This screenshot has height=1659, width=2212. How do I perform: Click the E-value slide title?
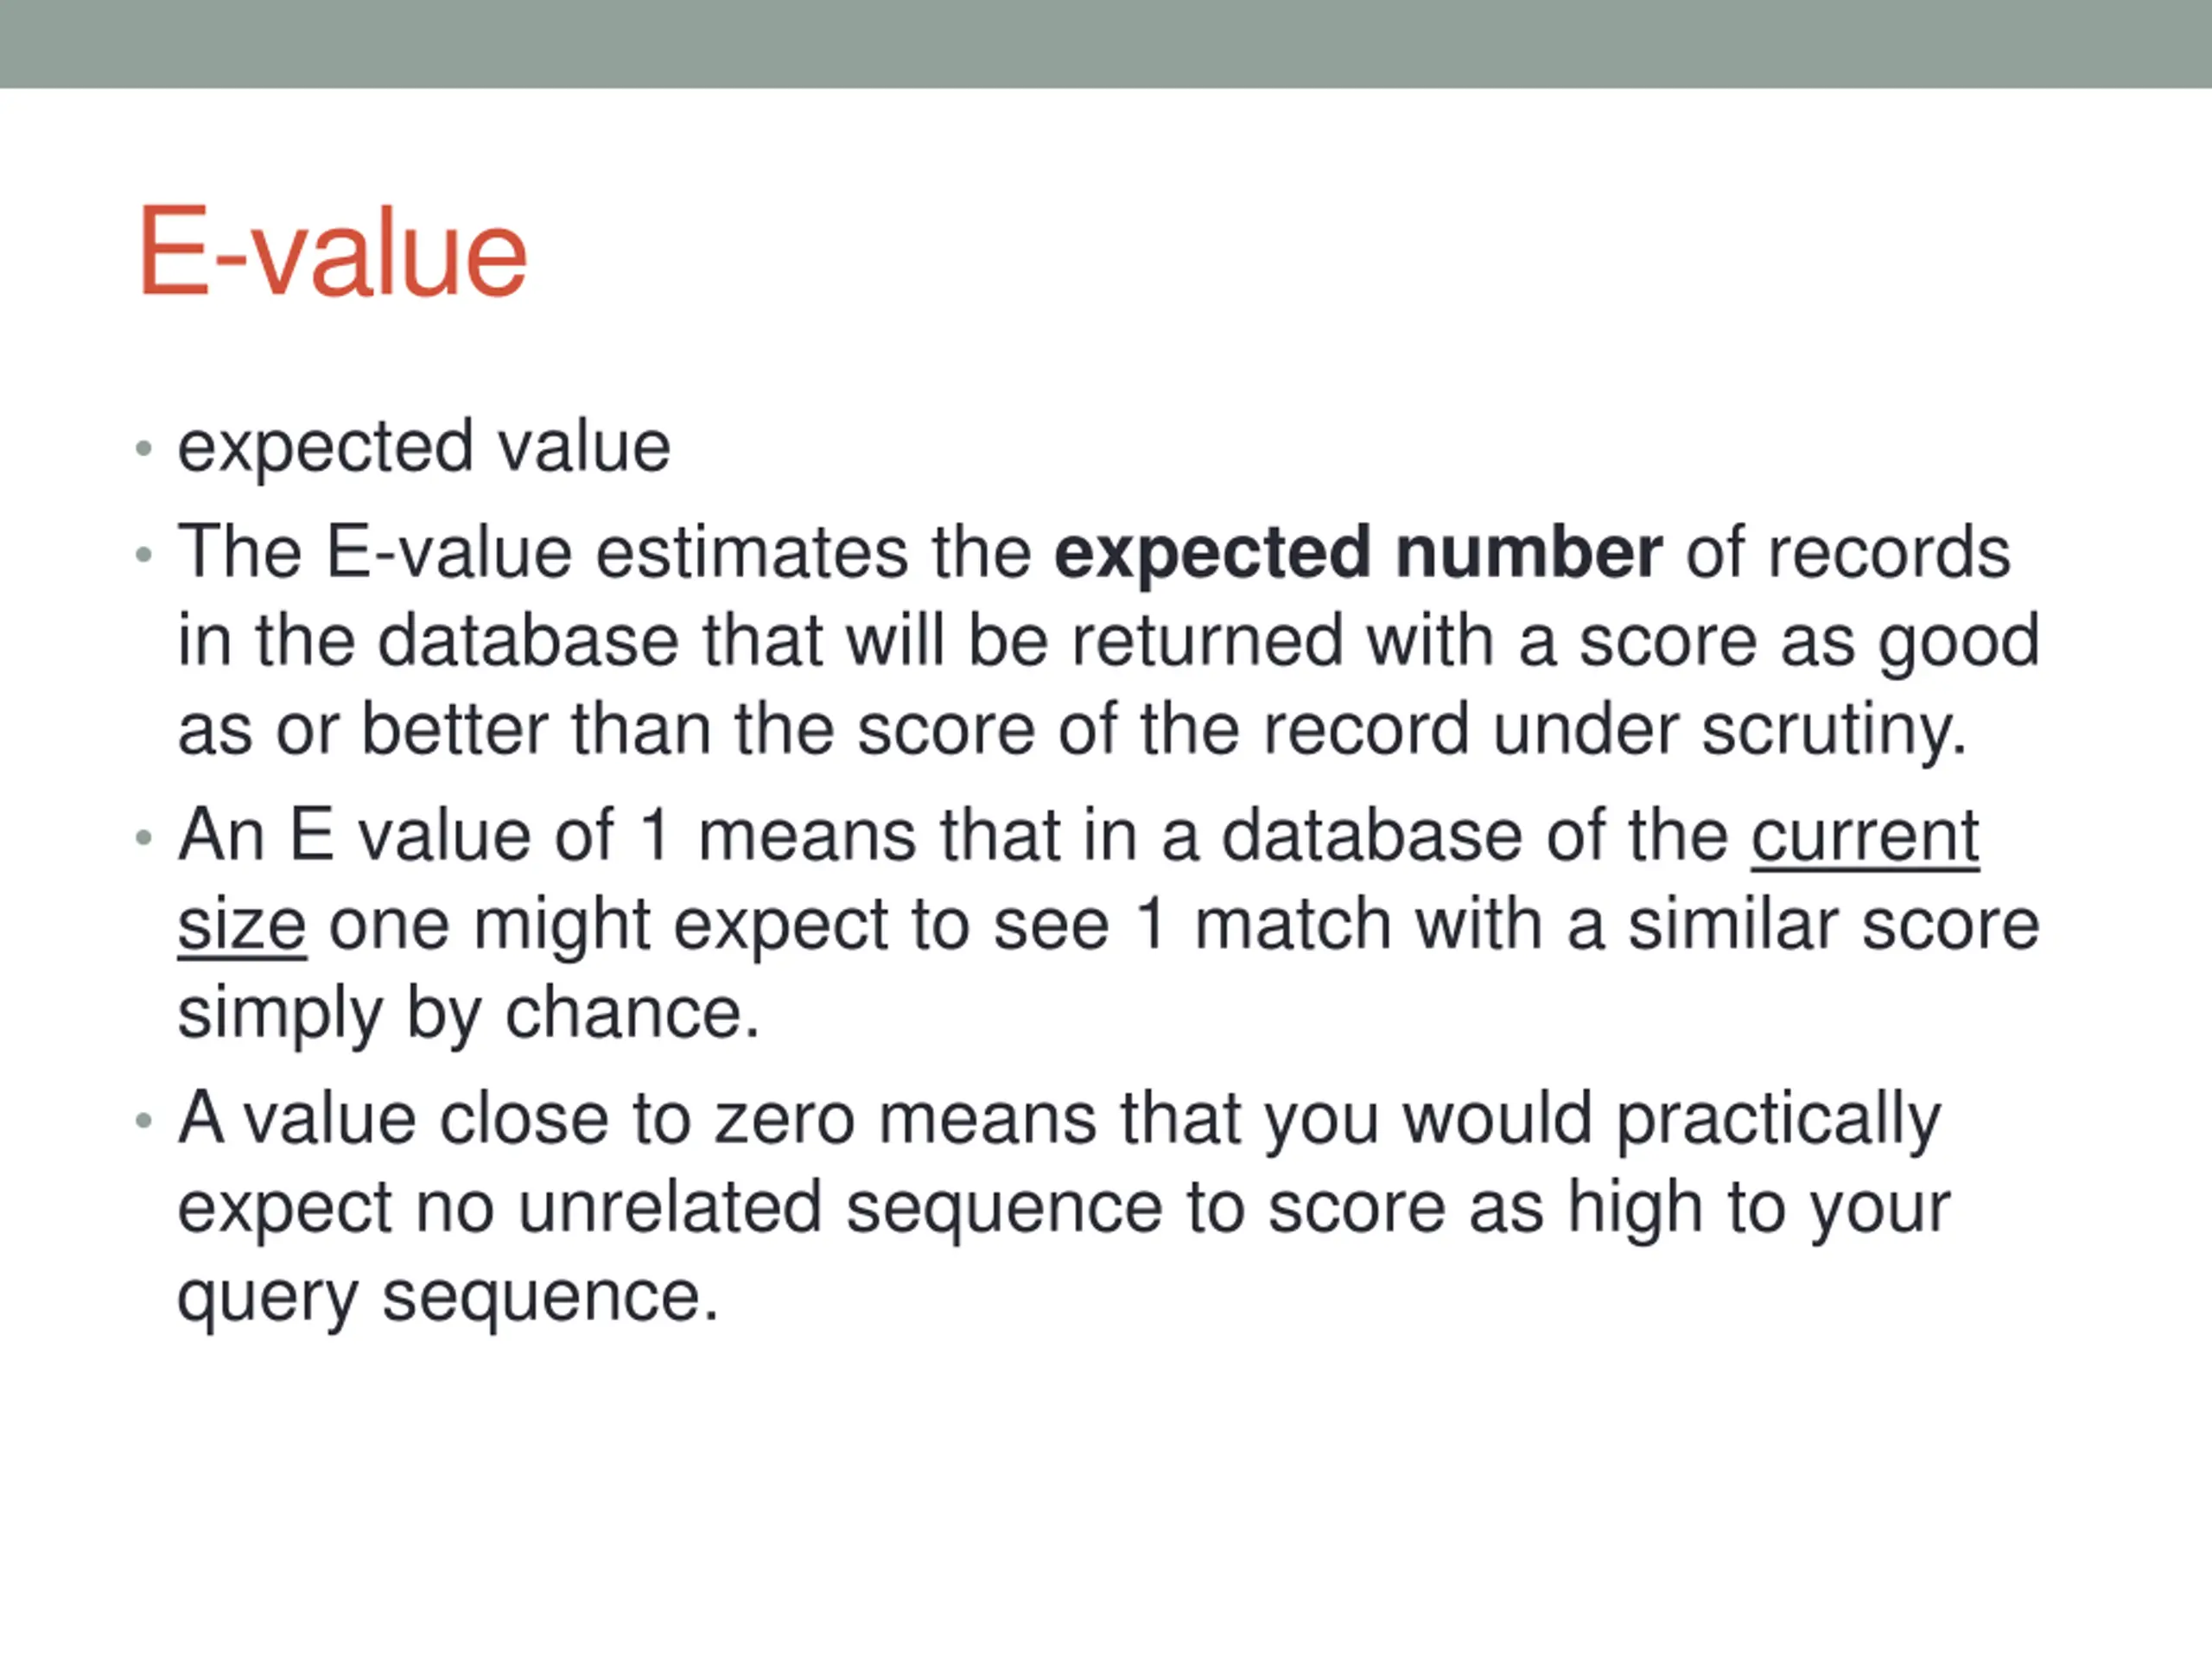[x=333, y=251]
